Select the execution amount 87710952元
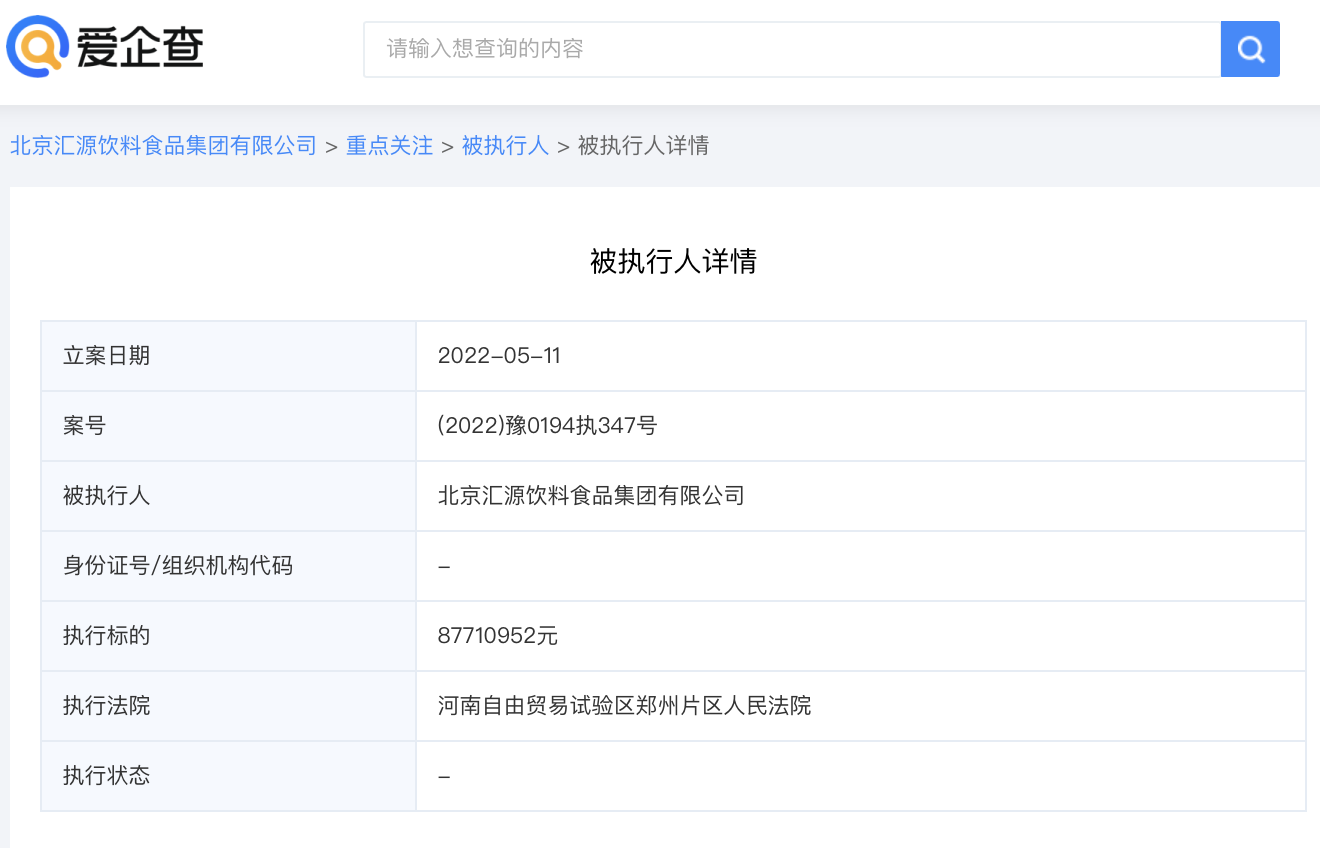1320x848 pixels. [499, 636]
